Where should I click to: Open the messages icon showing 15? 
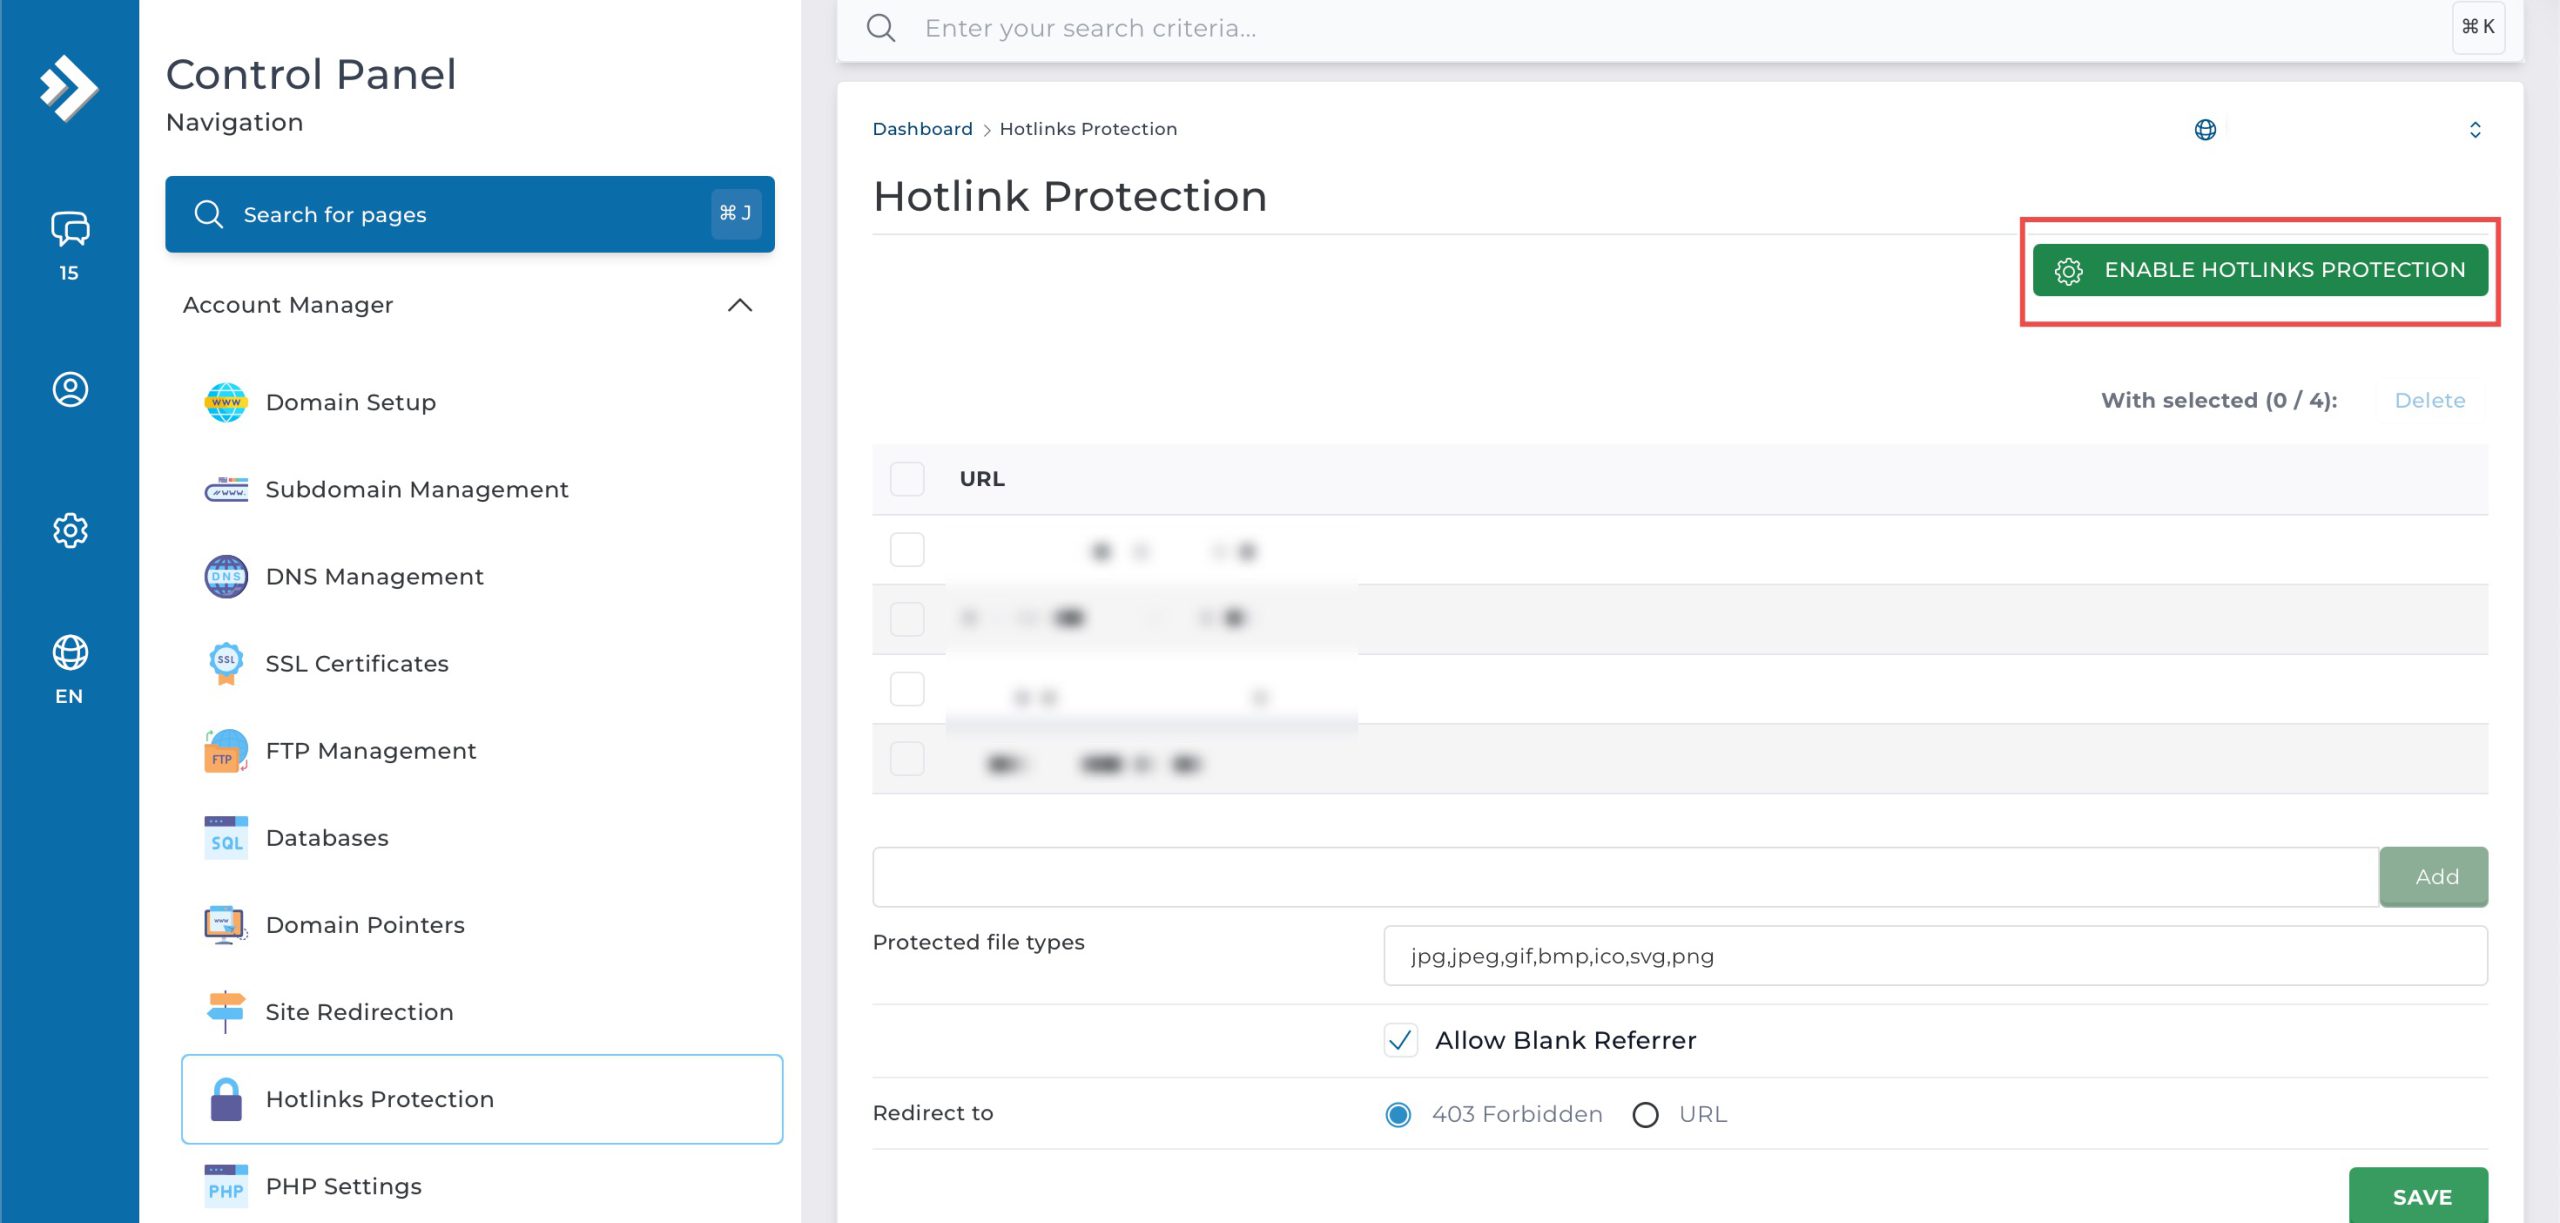pyautogui.click(x=69, y=230)
